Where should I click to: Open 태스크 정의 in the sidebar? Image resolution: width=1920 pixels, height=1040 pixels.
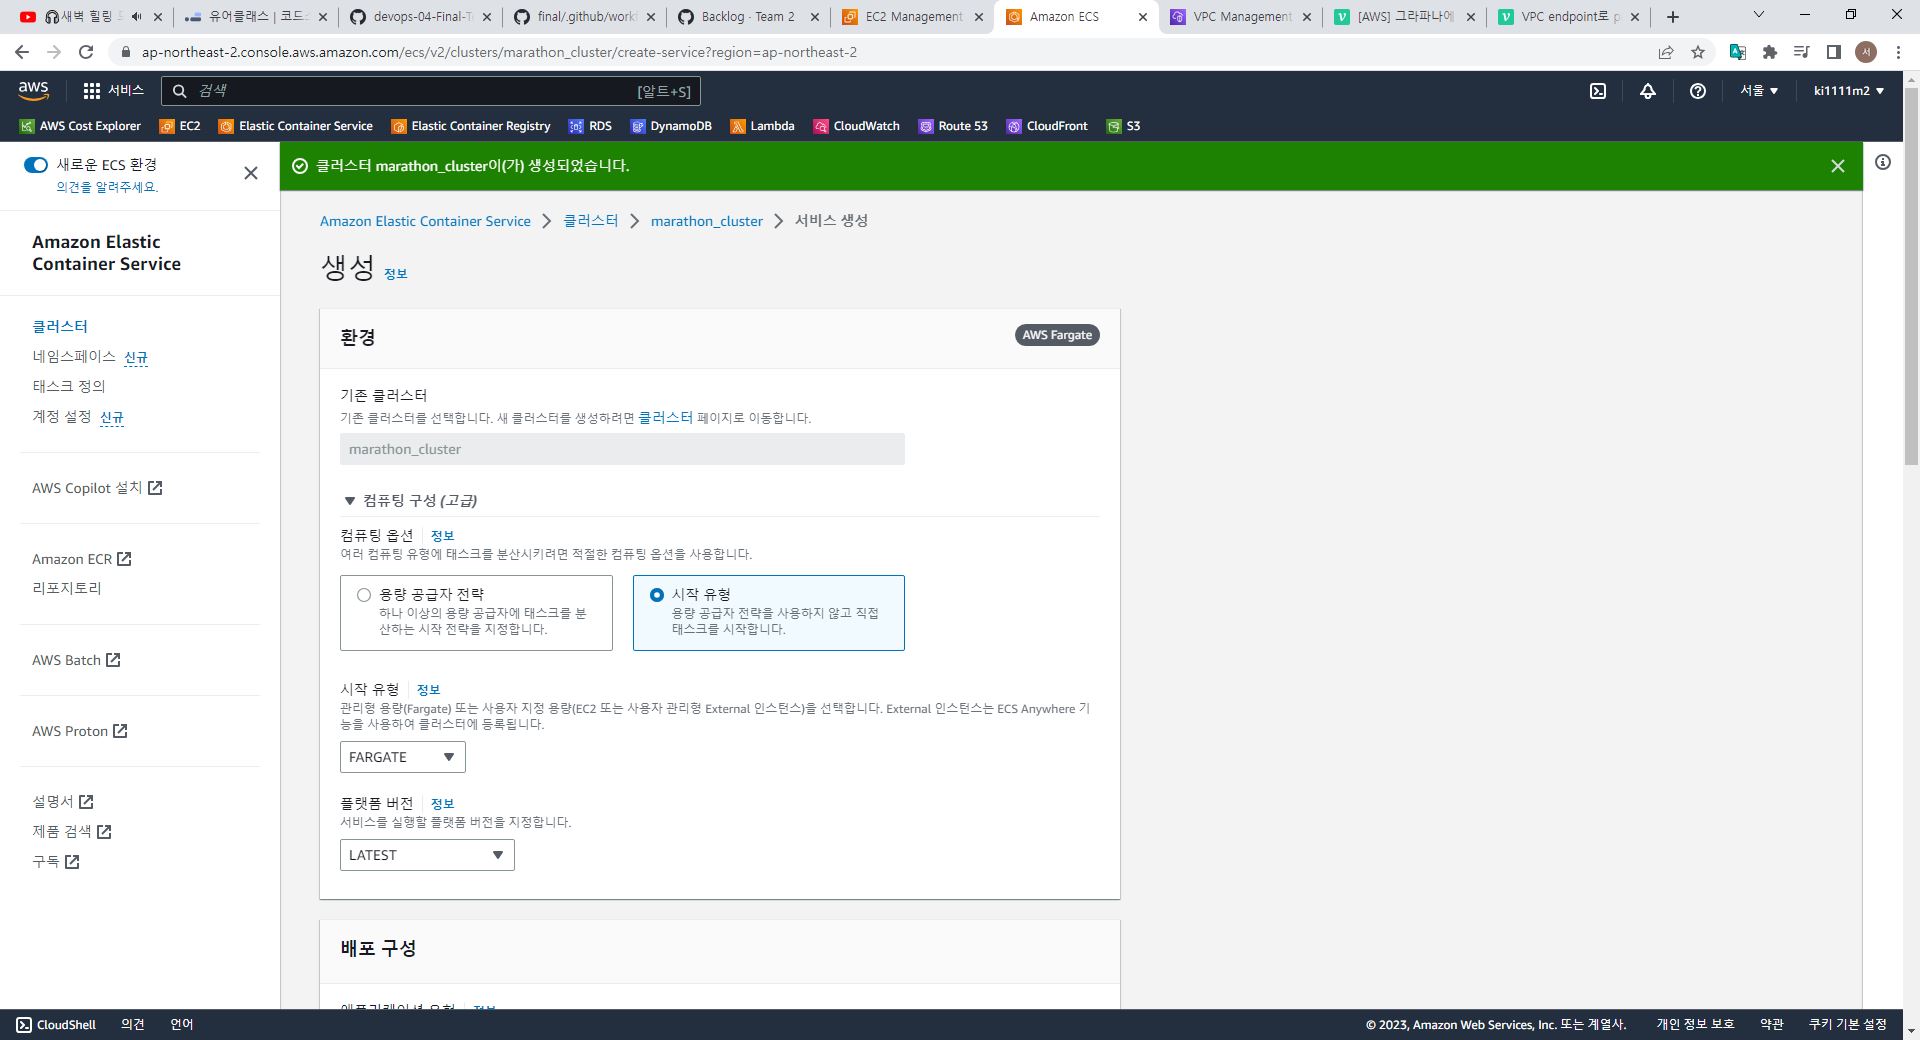69,386
